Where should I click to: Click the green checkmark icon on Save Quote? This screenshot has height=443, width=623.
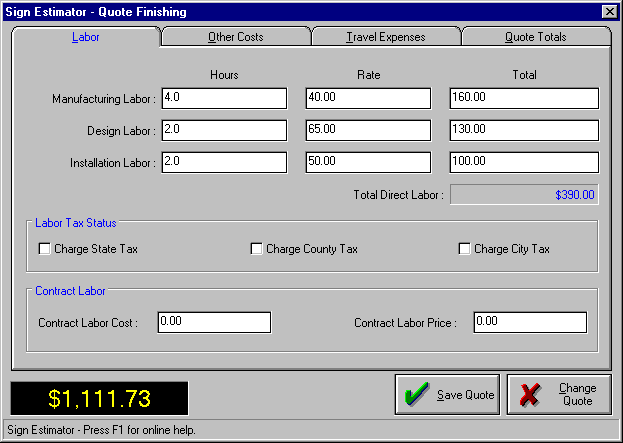pos(418,395)
